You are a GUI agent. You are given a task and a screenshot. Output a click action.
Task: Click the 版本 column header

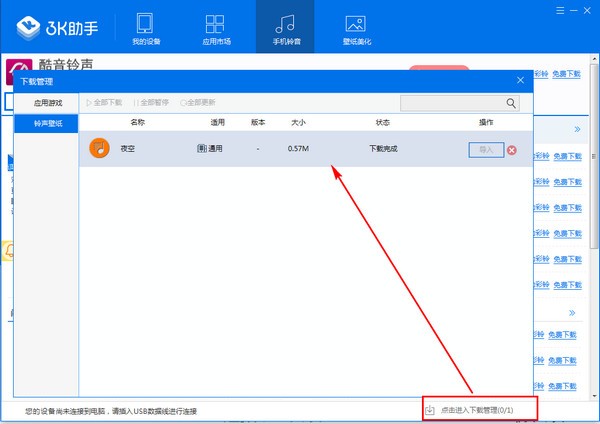(x=258, y=122)
